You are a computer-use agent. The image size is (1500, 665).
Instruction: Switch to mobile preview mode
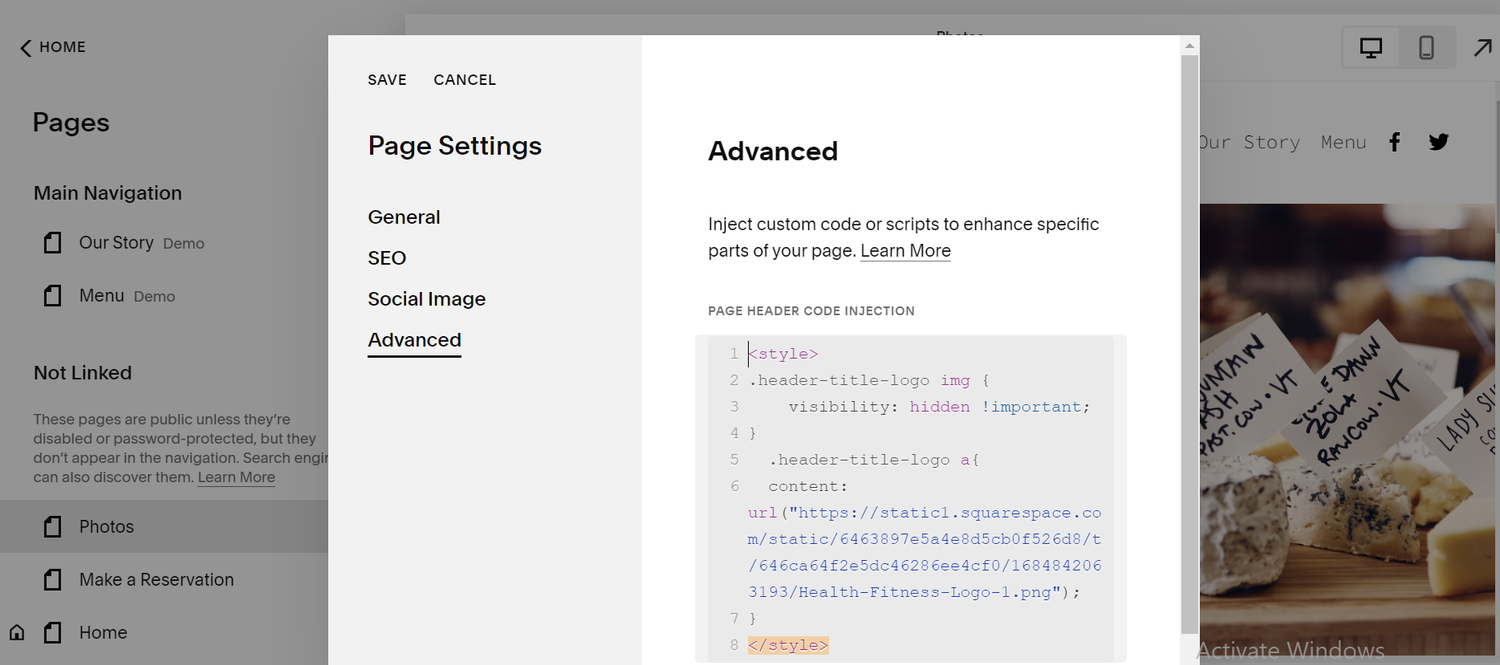click(x=1426, y=46)
